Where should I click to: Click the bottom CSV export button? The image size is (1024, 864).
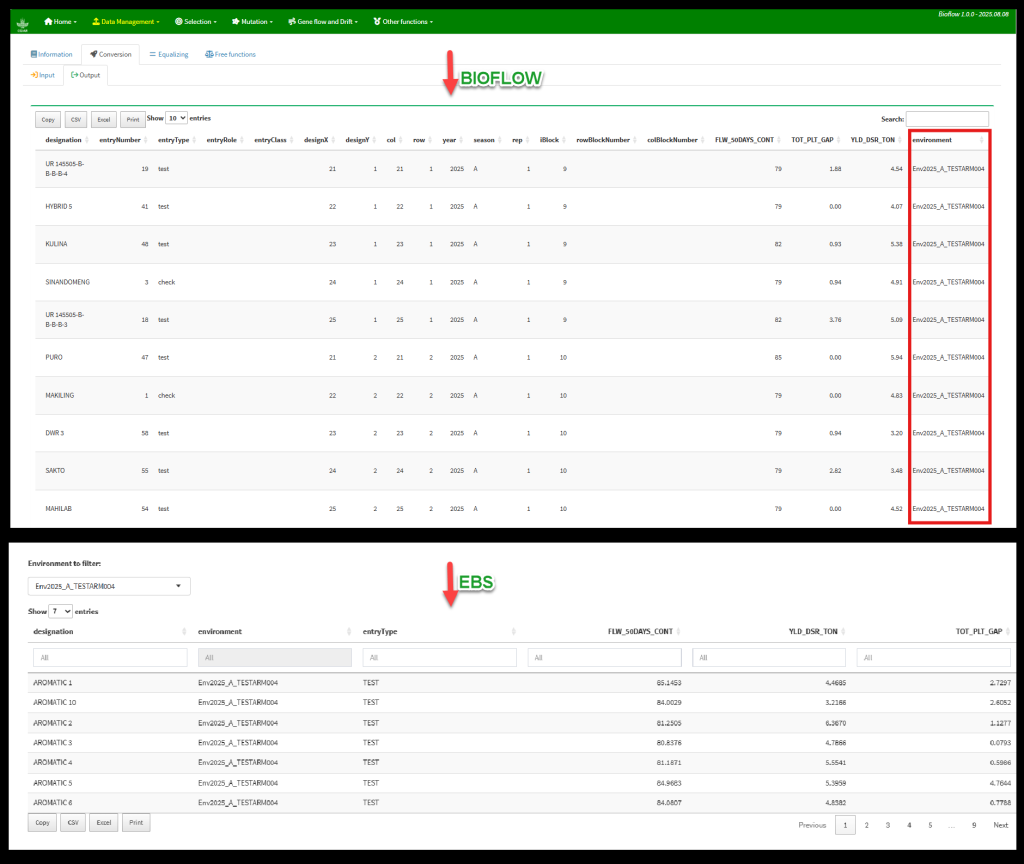[x=72, y=823]
